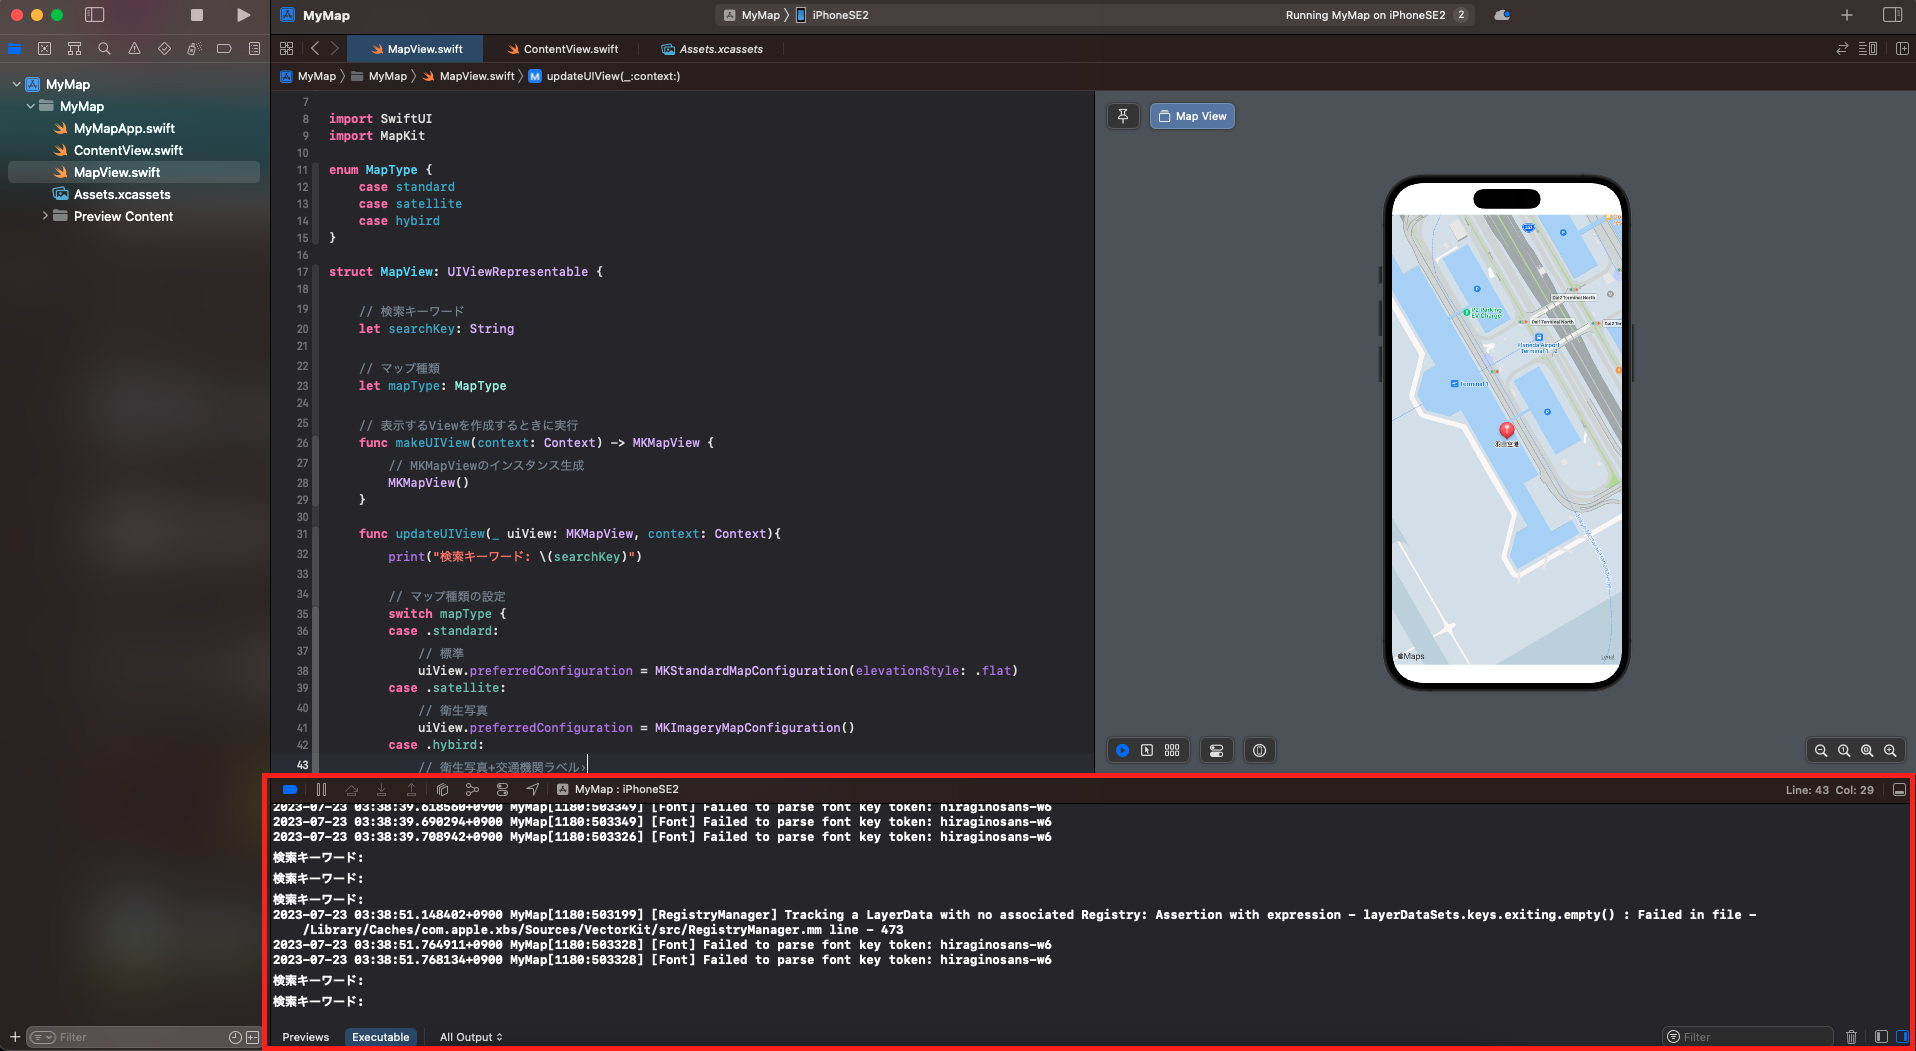Open the Symbol navigator
This screenshot has width=1916, height=1051.
74,48
